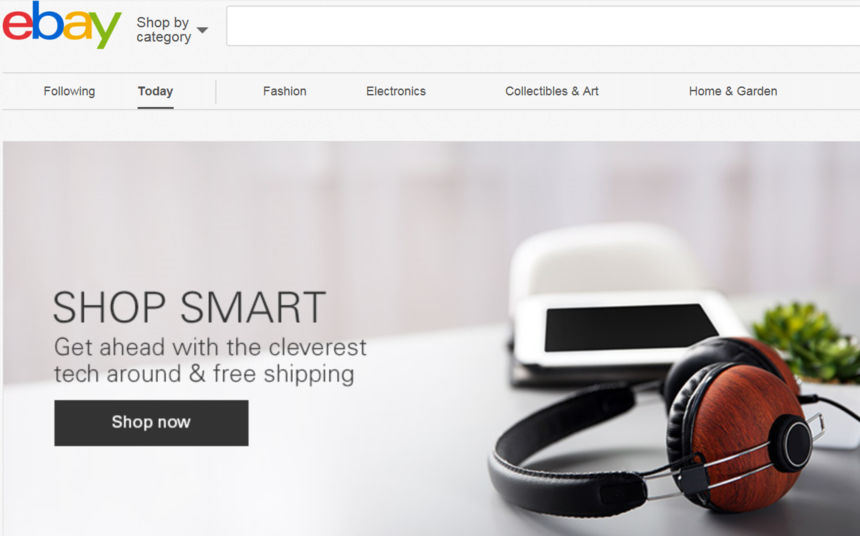Click the cleverest tech free shipping text

(210, 360)
